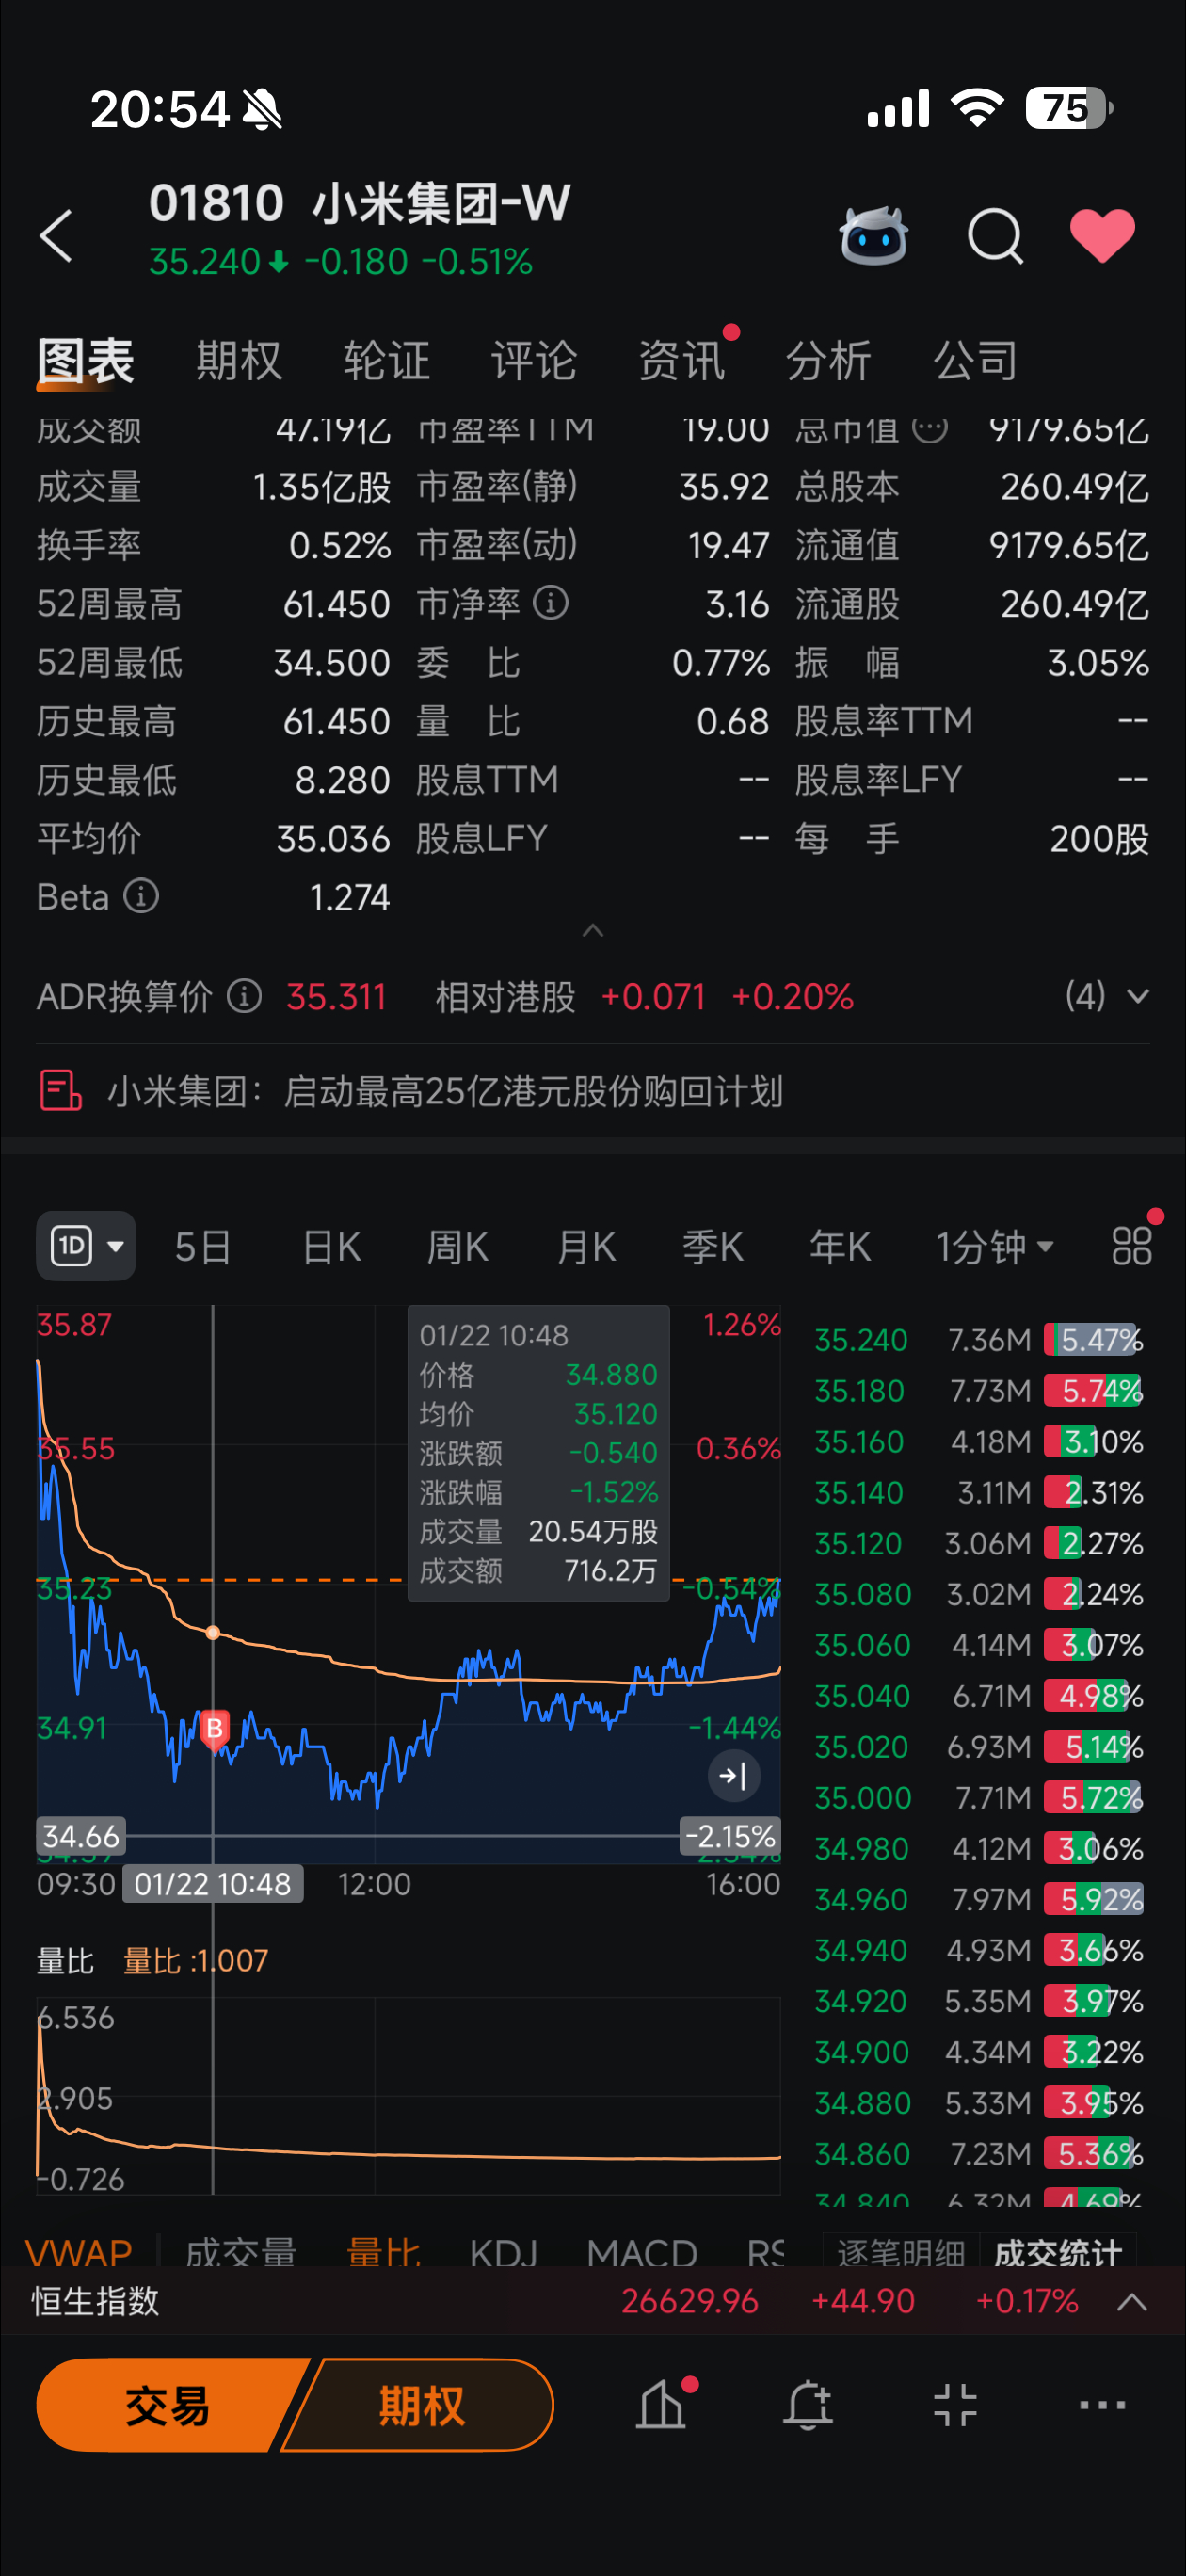1186x2576 pixels.
Task: Open the robot AI assistant icon
Action: [873, 236]
